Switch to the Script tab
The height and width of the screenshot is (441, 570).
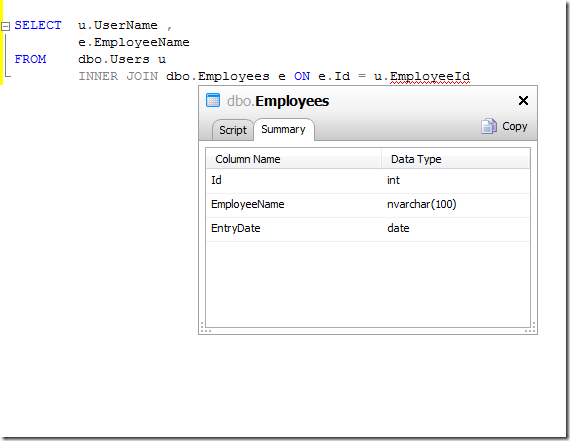[x=233, y=130]
